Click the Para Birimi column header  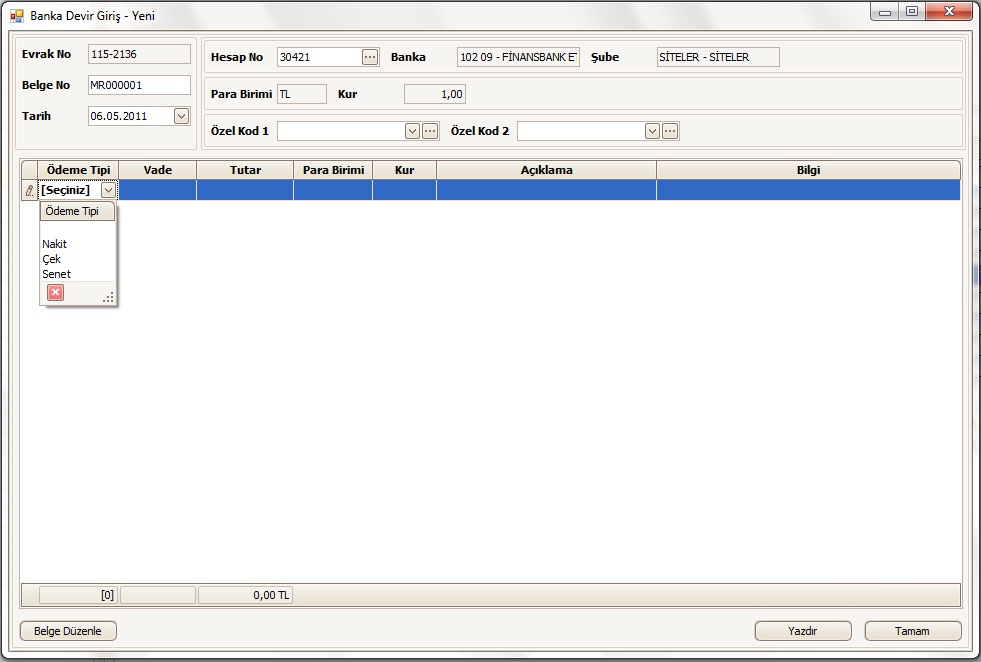click(333, 170)
